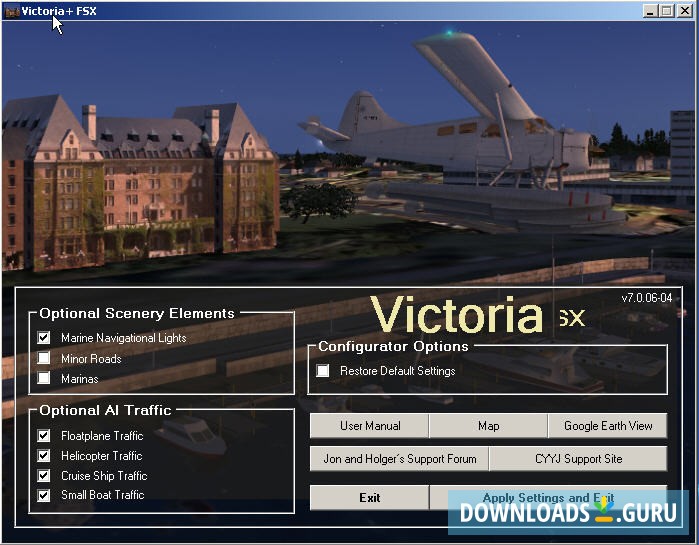Screen dimensions: 699x545
Task: Minimize the Victoria+ FSX window
Action: (650, 11)
